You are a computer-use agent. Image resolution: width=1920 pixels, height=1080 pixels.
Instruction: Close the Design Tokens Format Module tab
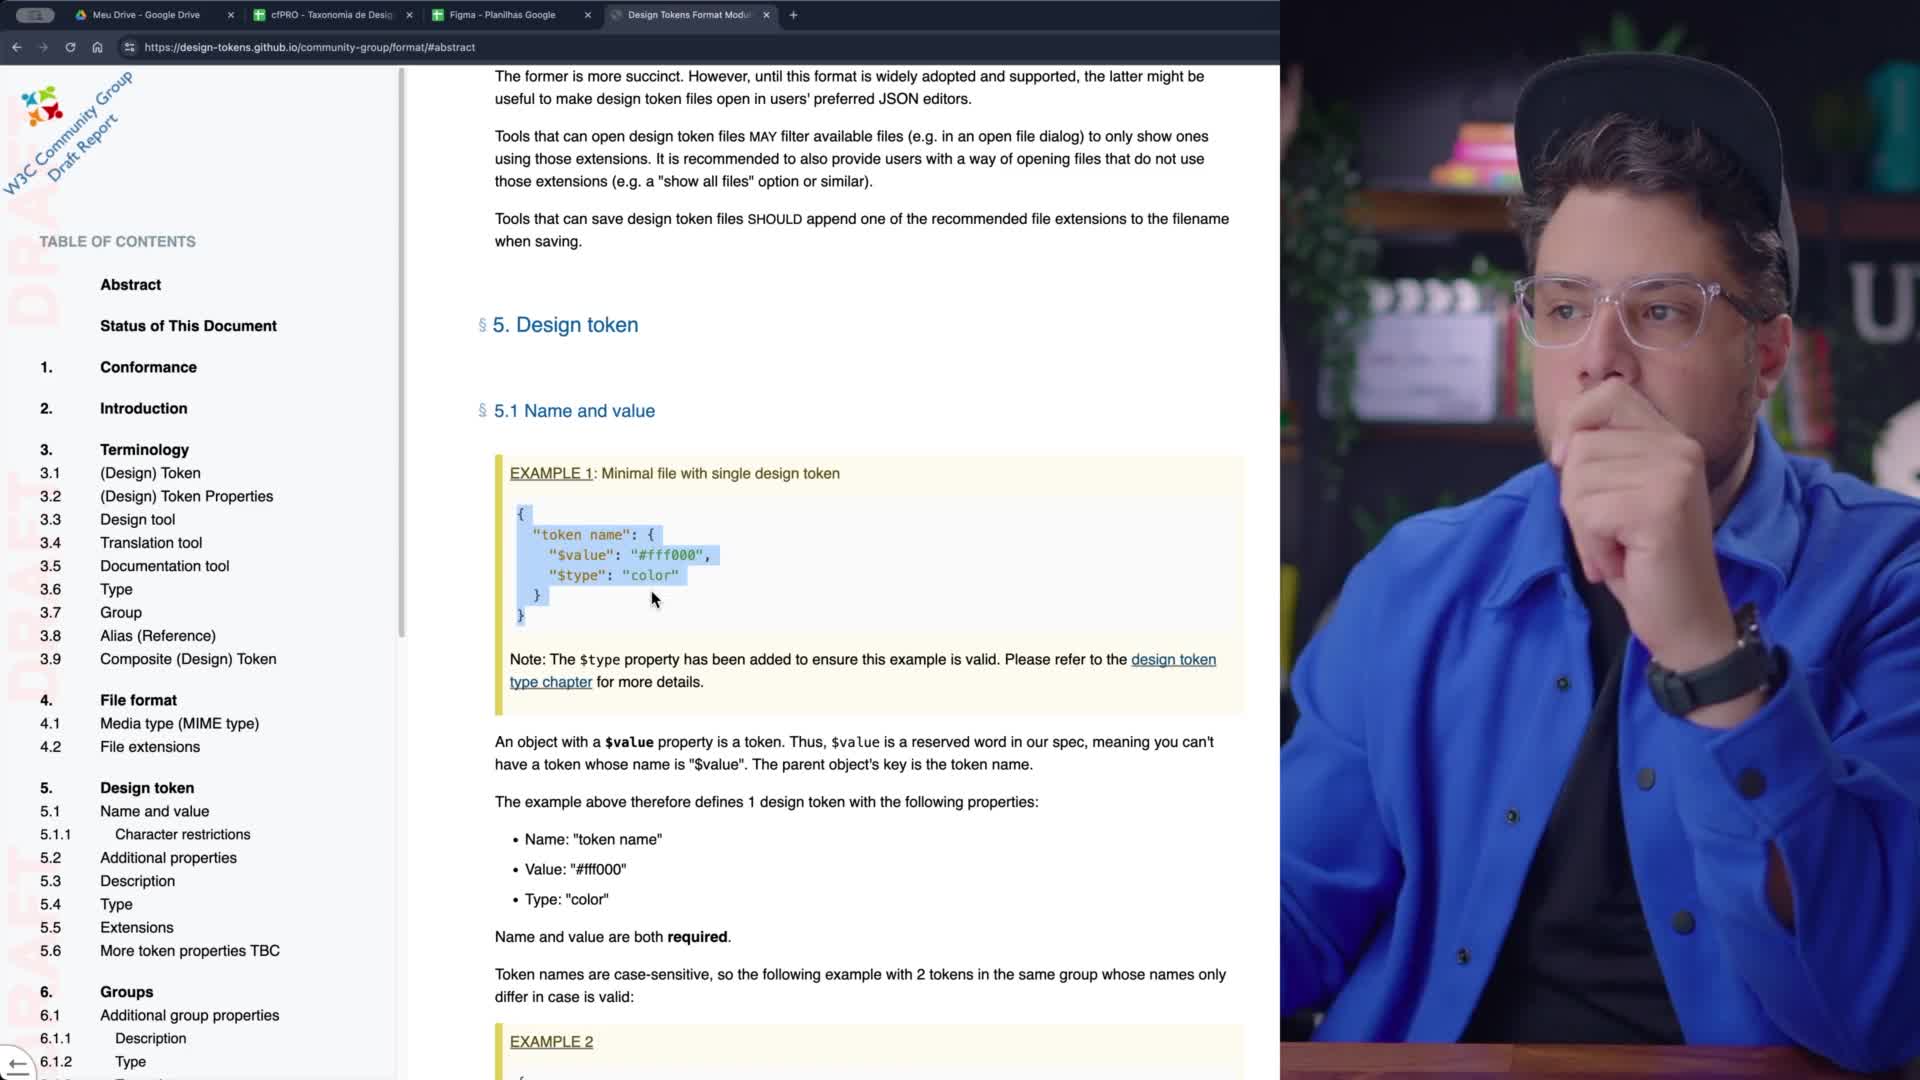(x=766, y=15)
